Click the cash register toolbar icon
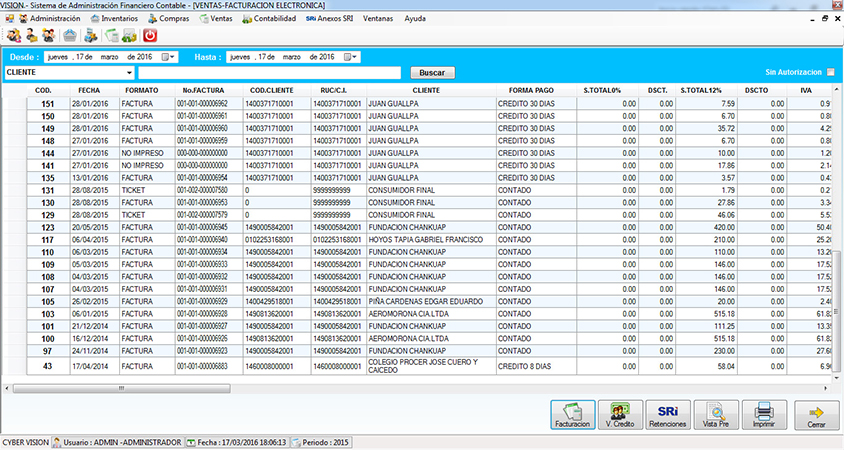The image size is (844, 450). pos(90,35)
